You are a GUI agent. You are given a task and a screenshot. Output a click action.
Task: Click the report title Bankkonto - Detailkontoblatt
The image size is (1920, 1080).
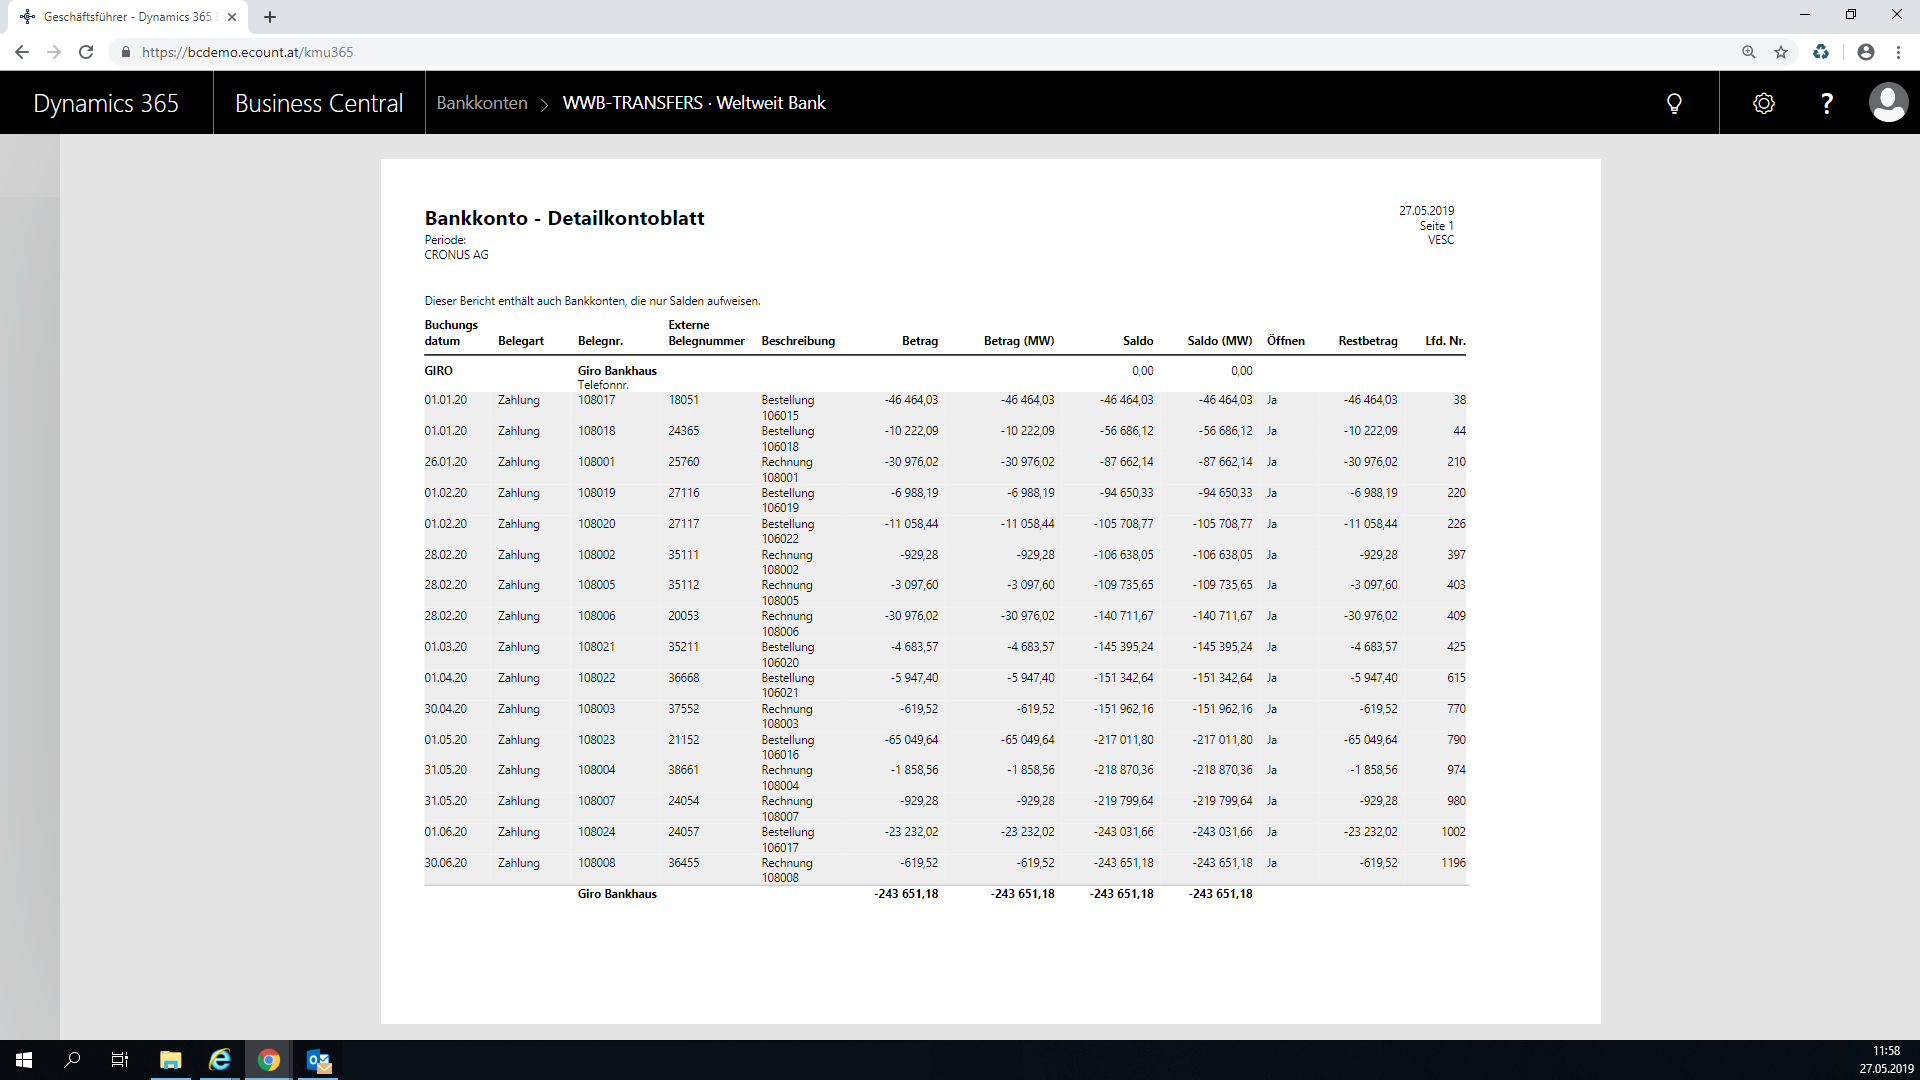(x=564, y=218)
